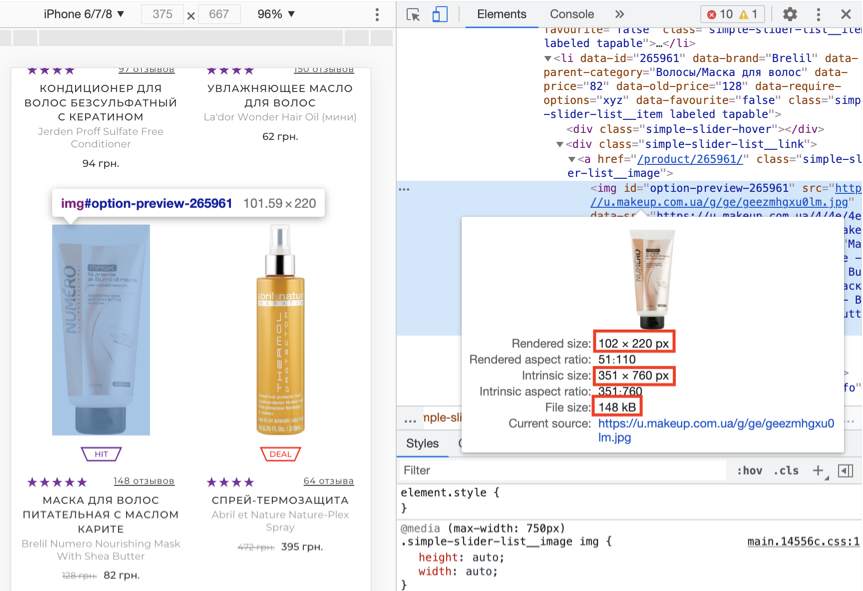The height and width of the screenshot is (591, 863).
Task: Click the new style rule plus icon
Action: (817, 470)
